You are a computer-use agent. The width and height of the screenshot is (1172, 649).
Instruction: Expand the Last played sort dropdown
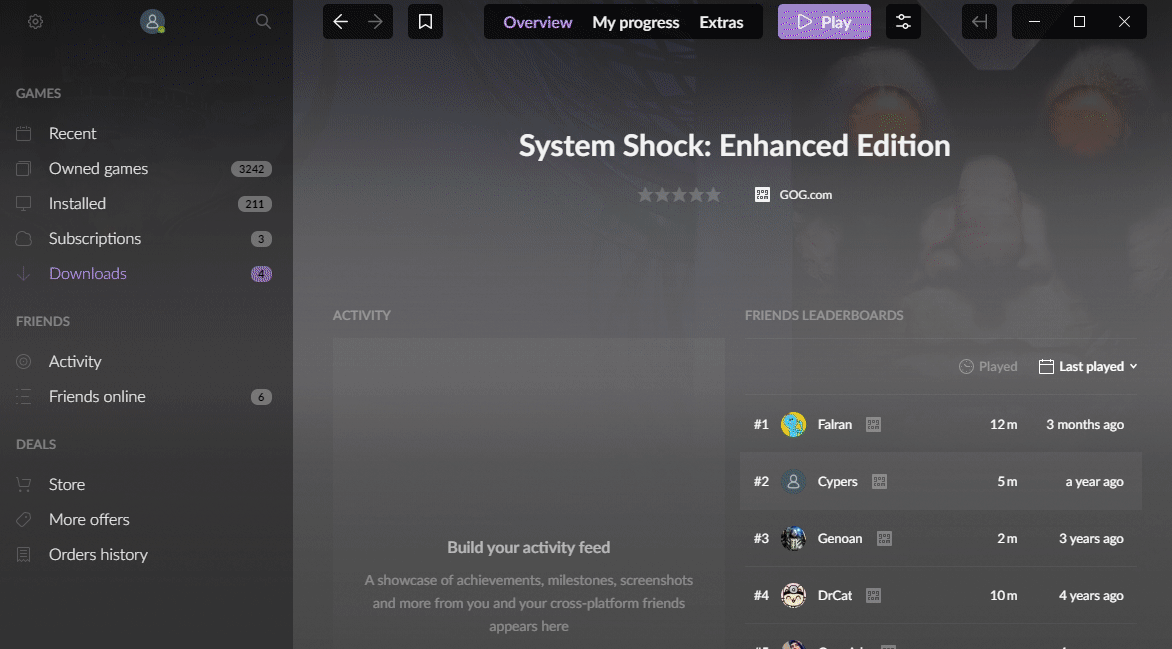pyautogui.click(x=1088, y=367)
